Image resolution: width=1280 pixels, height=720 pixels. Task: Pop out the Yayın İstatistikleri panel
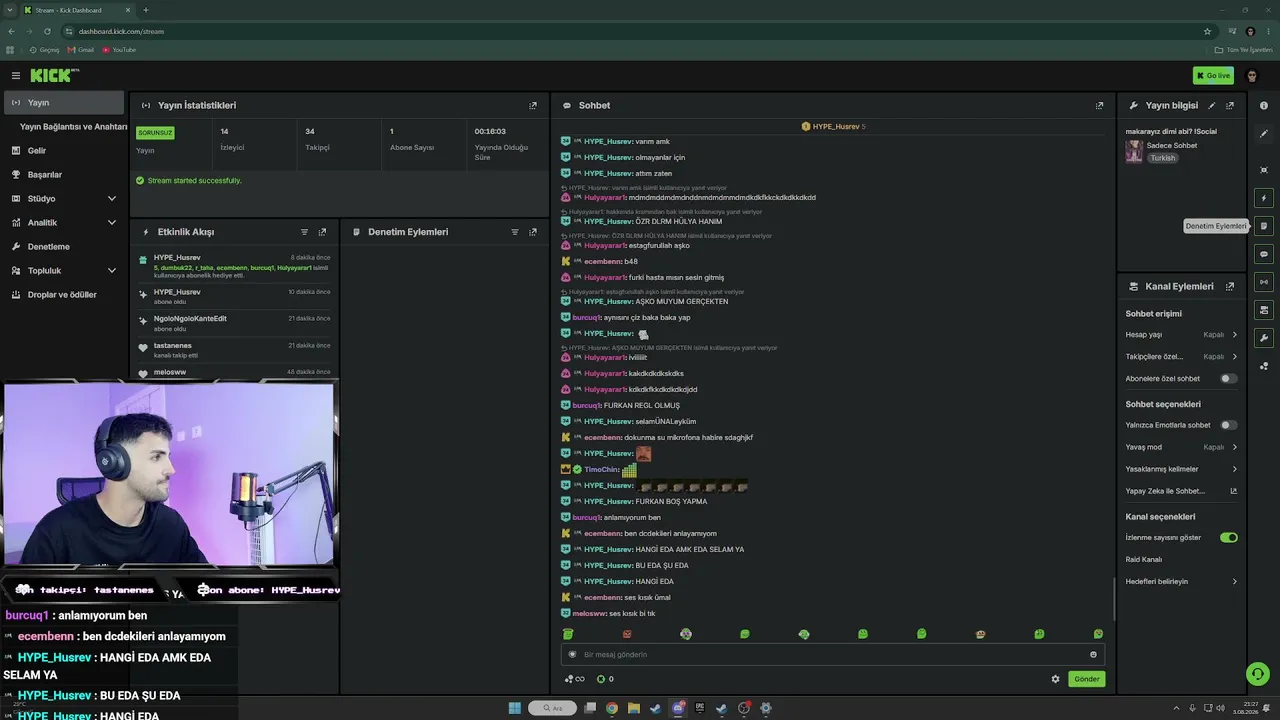click(533, 105)
